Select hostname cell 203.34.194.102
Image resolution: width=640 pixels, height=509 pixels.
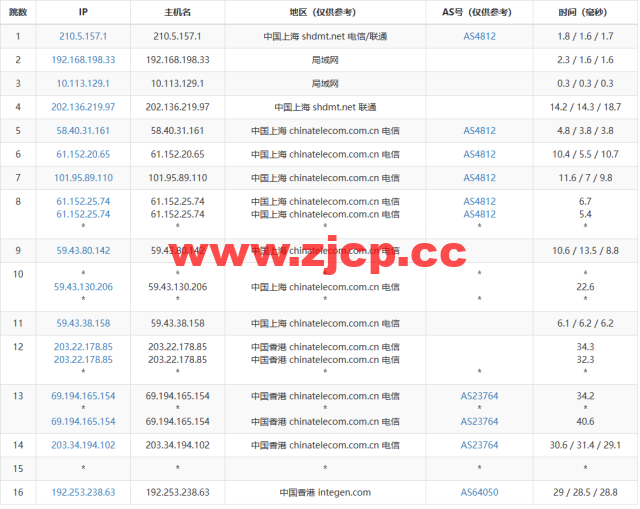point(178,445)
